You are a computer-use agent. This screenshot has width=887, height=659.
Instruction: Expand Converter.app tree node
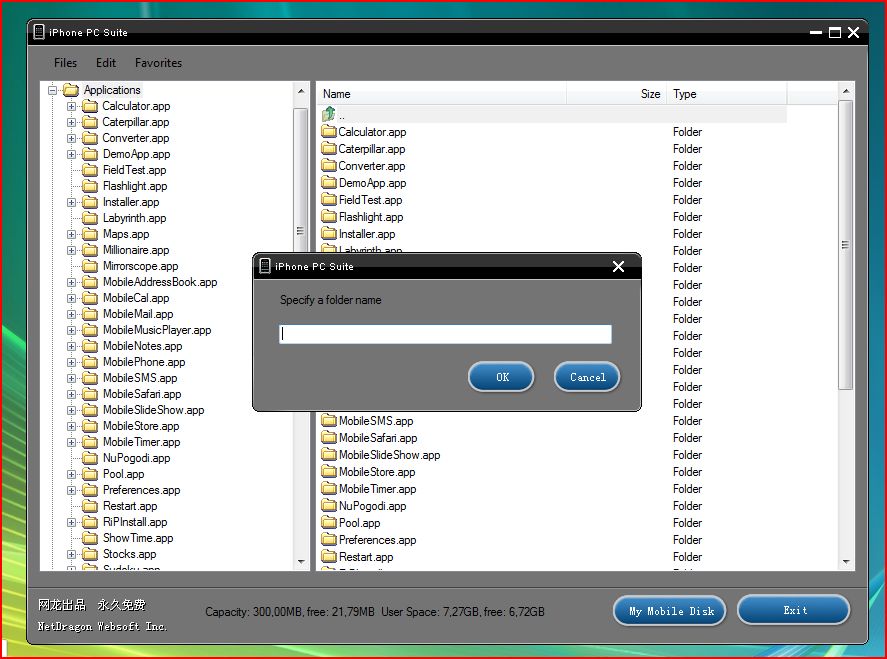pos(71,138)
